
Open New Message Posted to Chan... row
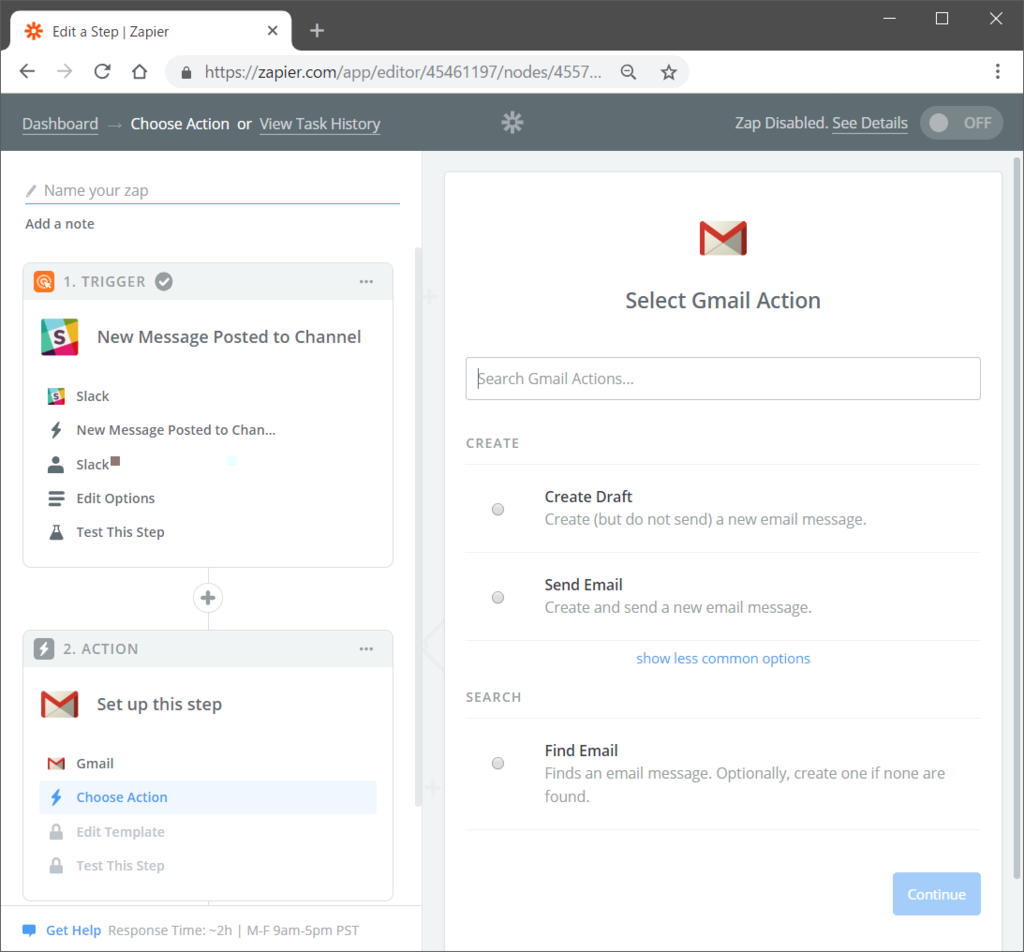coord(208,430)
